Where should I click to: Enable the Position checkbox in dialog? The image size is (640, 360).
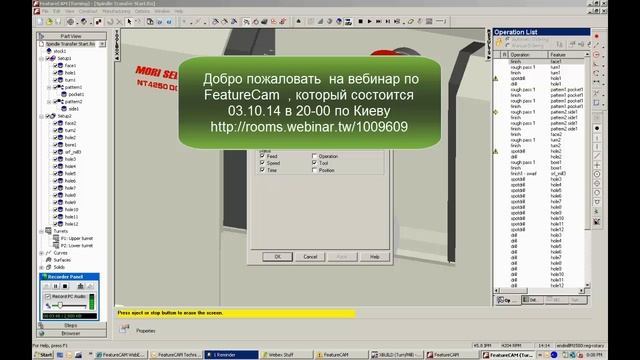[x=314, y=170]
